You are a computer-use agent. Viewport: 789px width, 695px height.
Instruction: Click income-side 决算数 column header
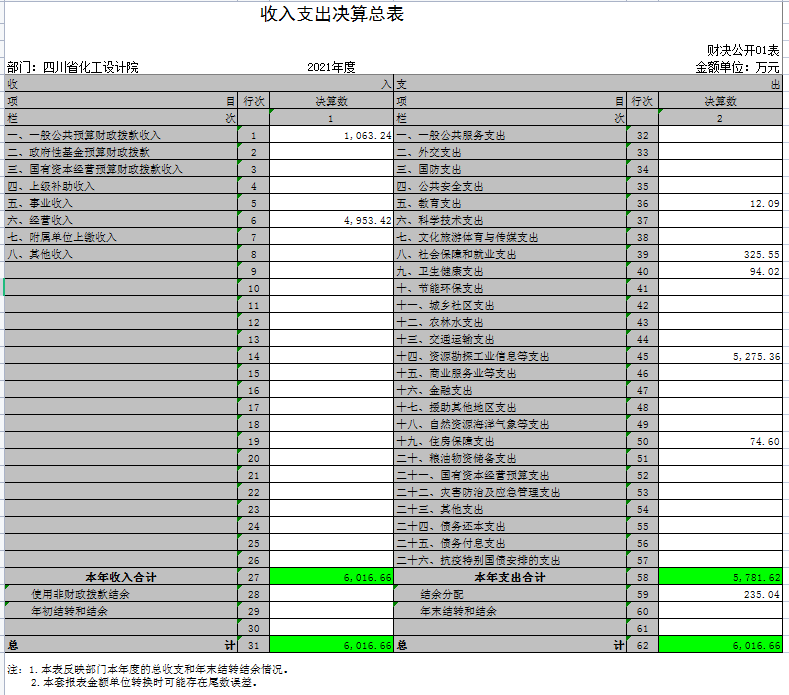point(332,101)
